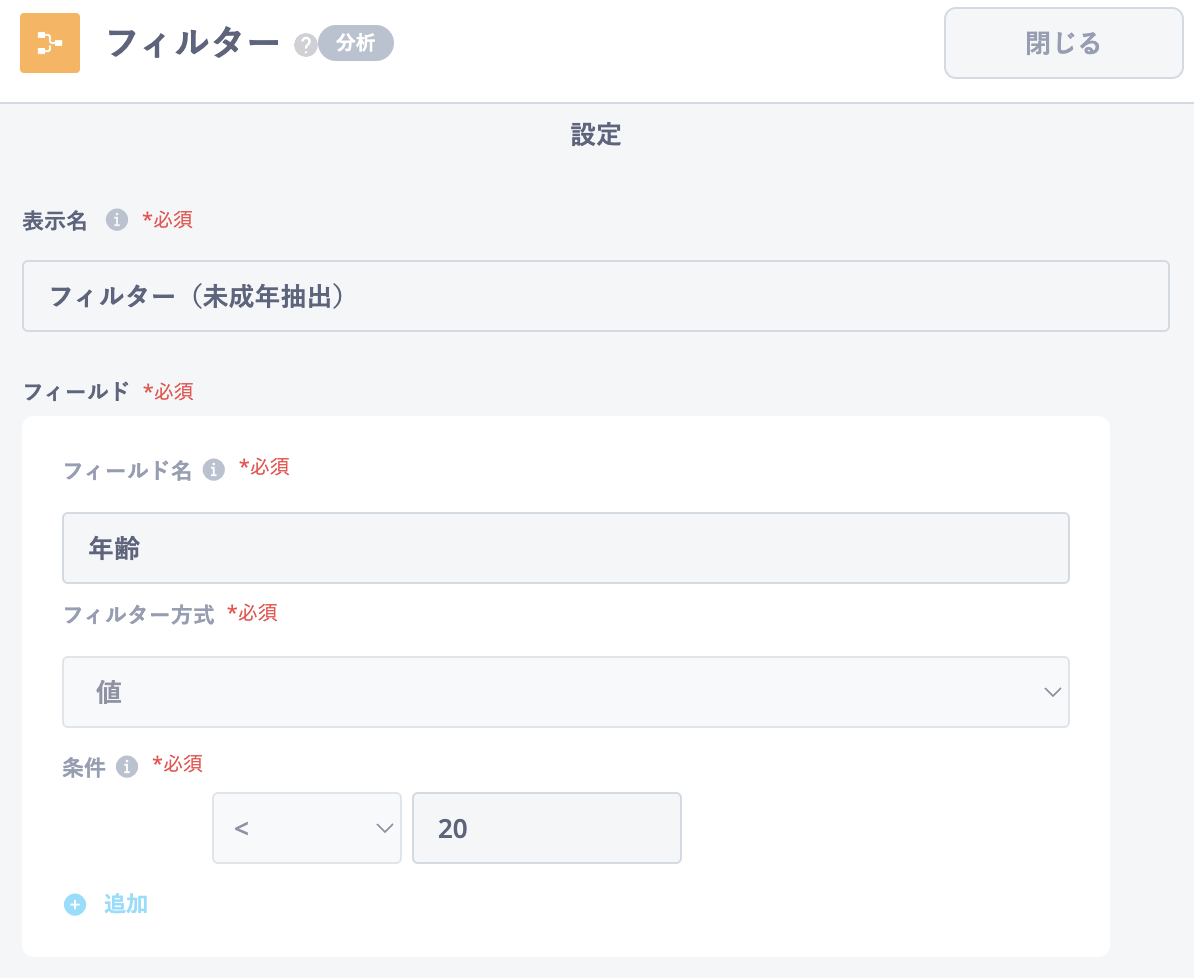Select the 設定 section header
This screenshot has width=1194, height=978.
point(596,136)
